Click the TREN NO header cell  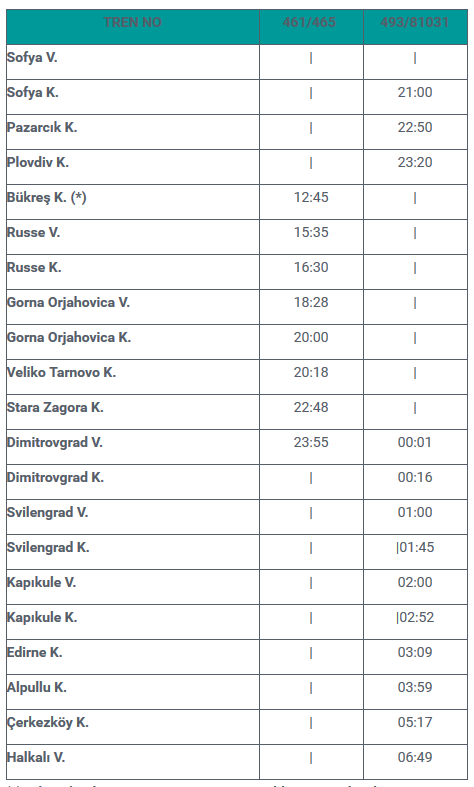[133, 22]
